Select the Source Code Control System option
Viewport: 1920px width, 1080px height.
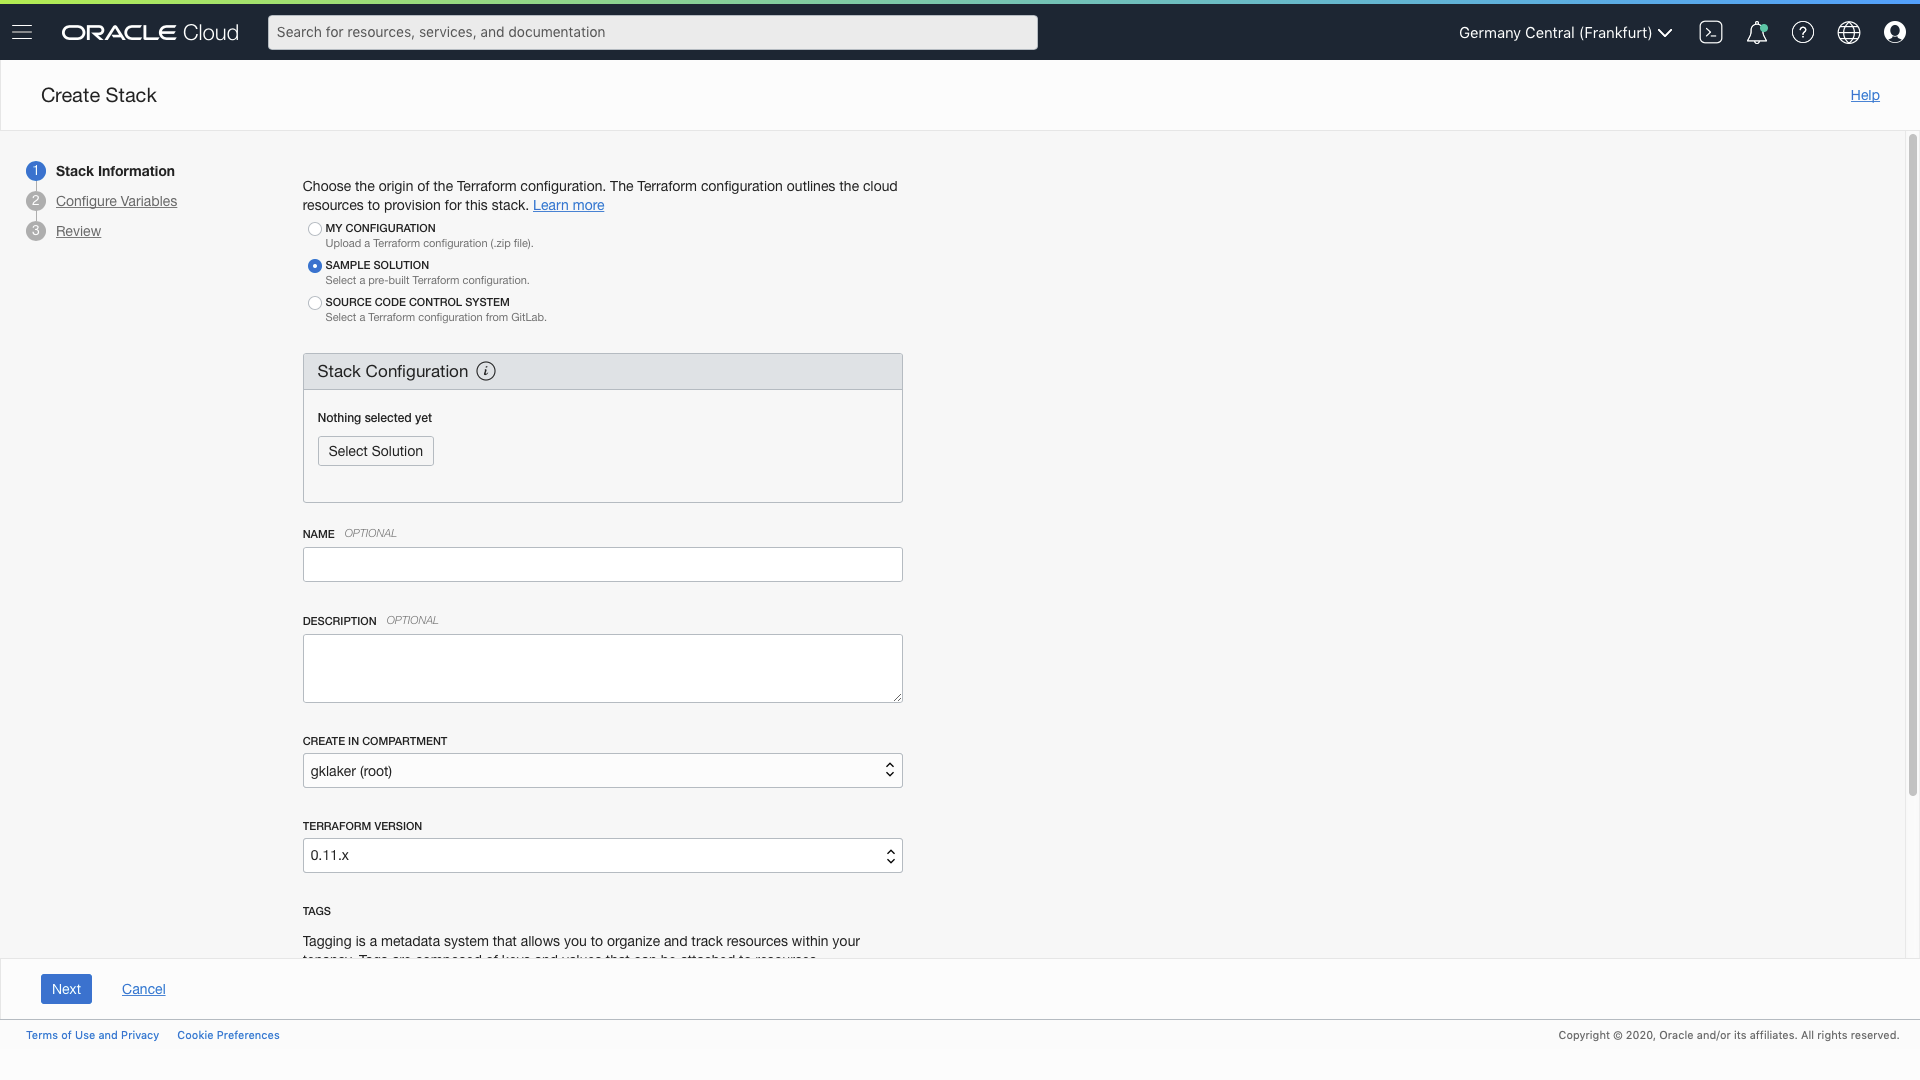(315, 303)
